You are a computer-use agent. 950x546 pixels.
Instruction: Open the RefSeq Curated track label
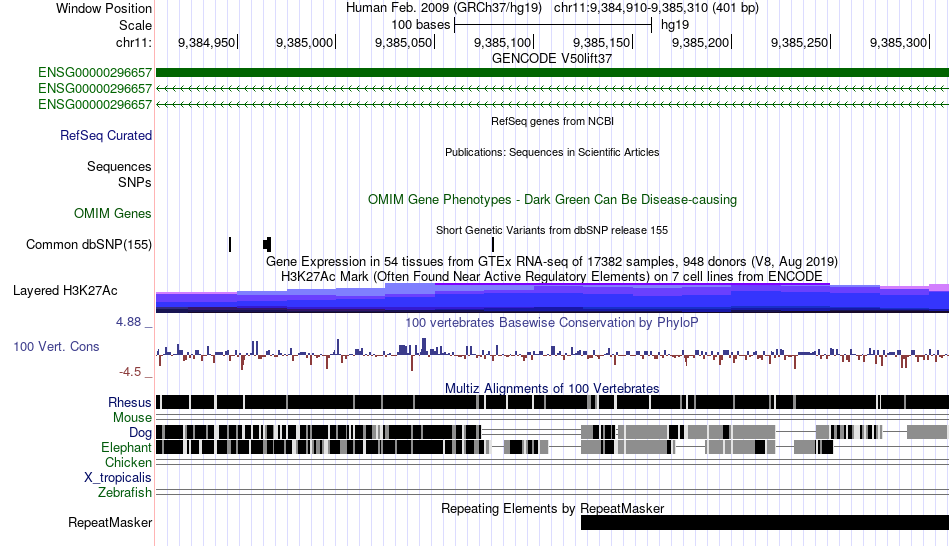[105, 135]
